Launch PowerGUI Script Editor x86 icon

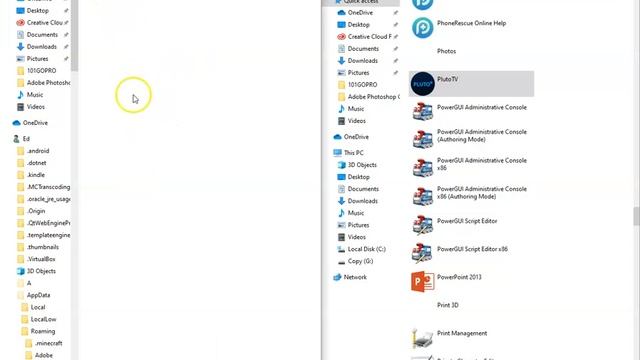(x=422, y=253)
